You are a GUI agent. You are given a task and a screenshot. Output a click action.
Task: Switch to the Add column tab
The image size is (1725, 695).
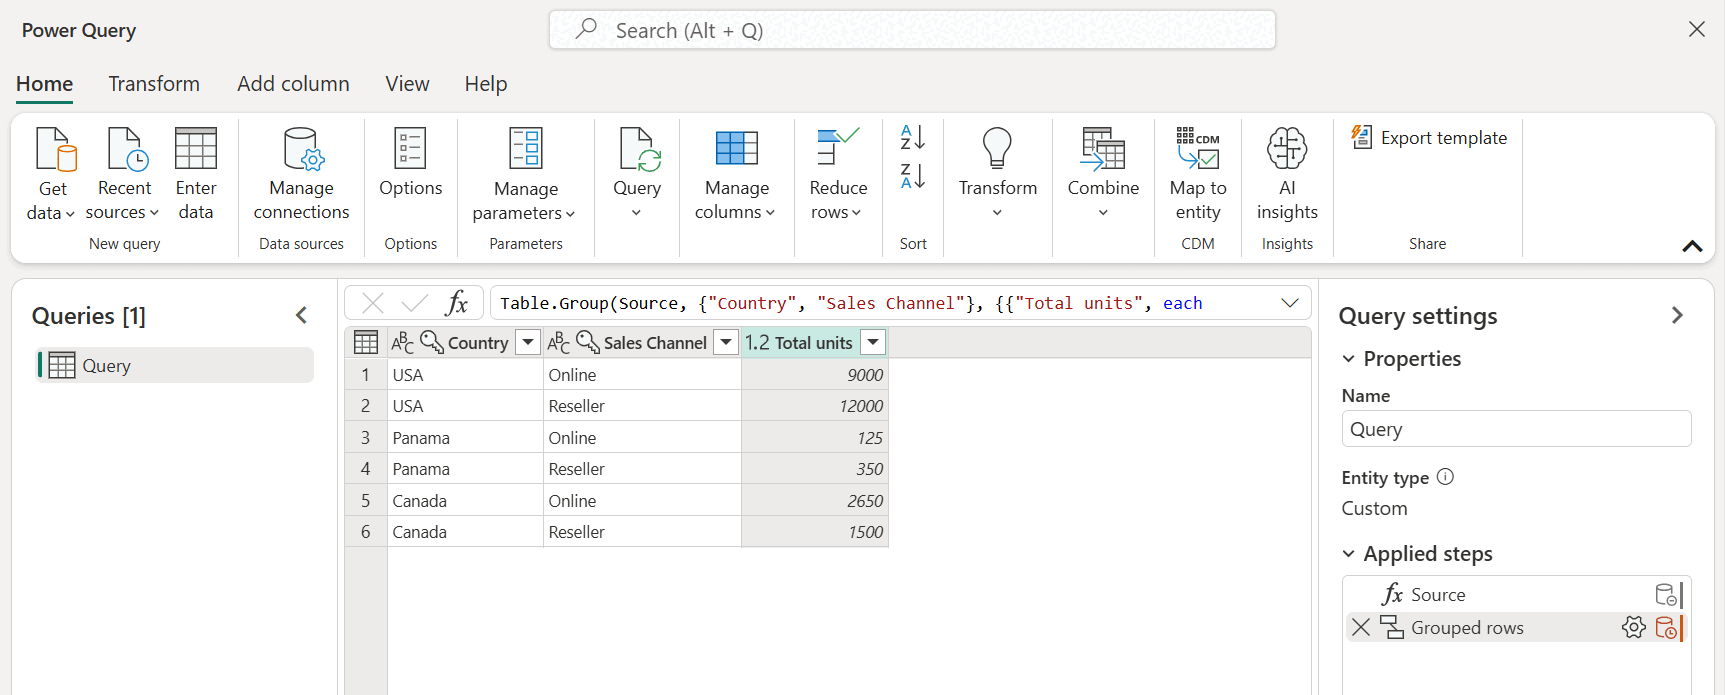tap(293, 84)
